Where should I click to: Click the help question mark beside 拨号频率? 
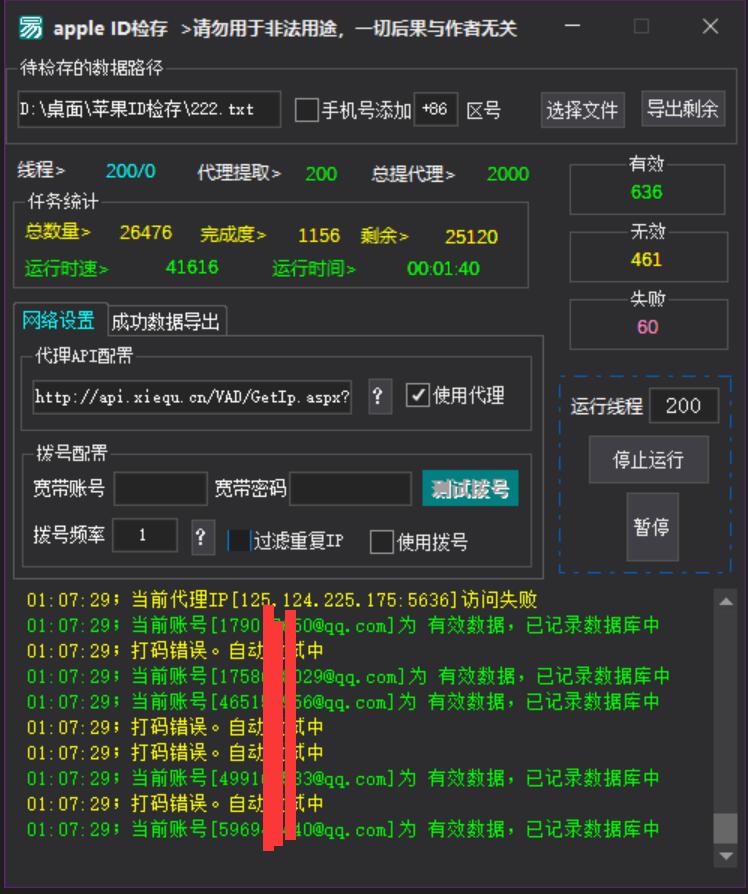(x=202, y=536)
